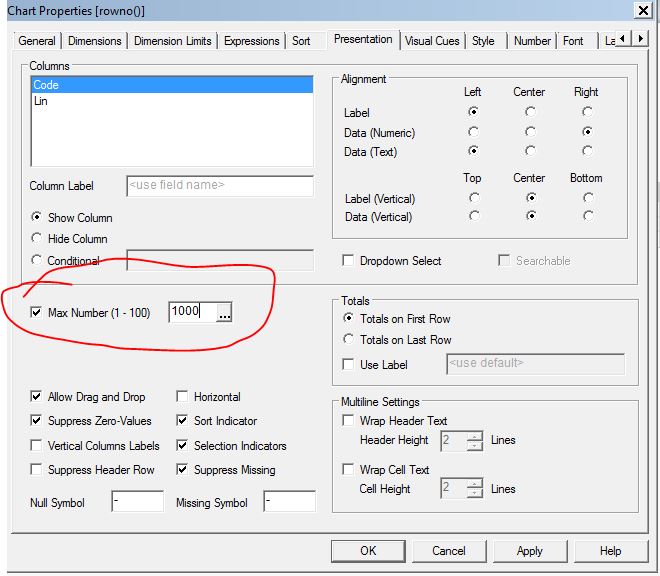The width and height of the screenshot is (660, 576).
Task: Switch to the Sort tab
Action: 301,41
